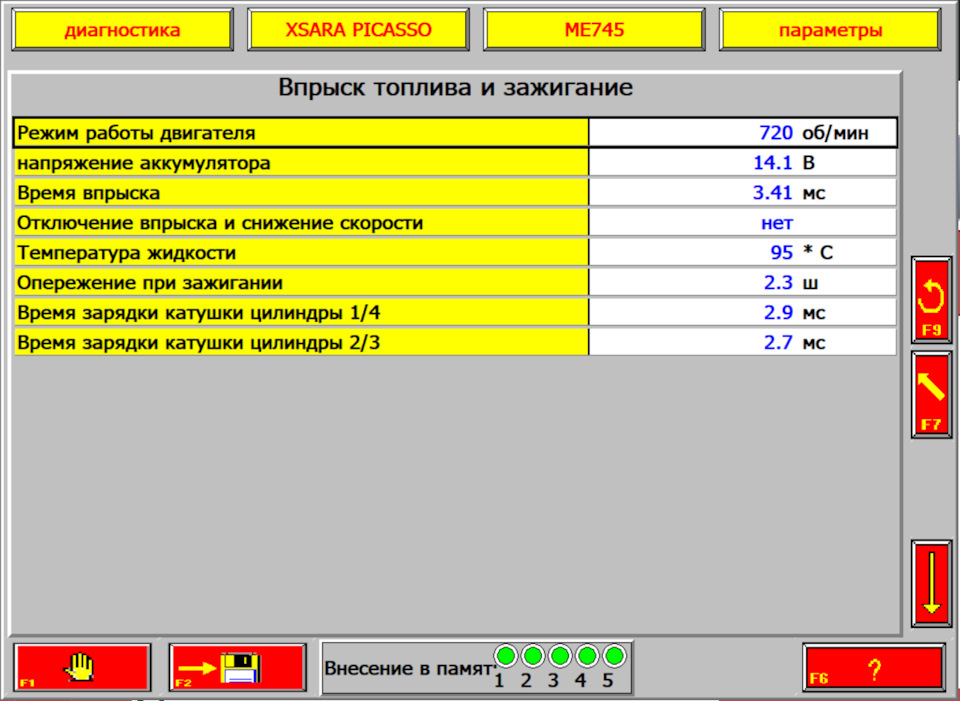Click memory slot 2 green circle icon
The width and height of the screenshot is (960, 701).
[535, 655]
